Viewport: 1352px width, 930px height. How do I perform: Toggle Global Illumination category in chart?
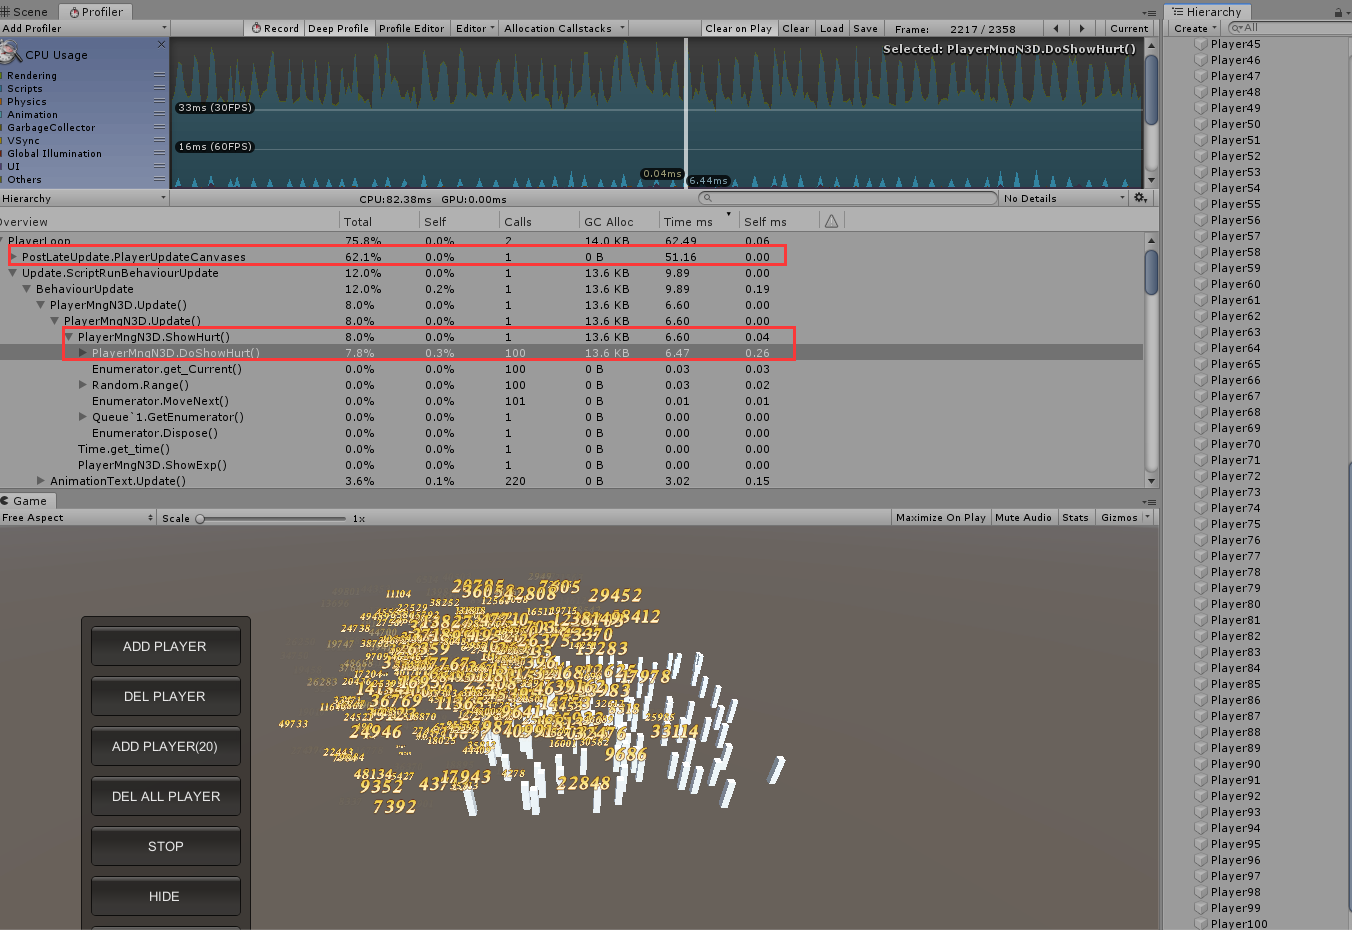coord(2,154)
